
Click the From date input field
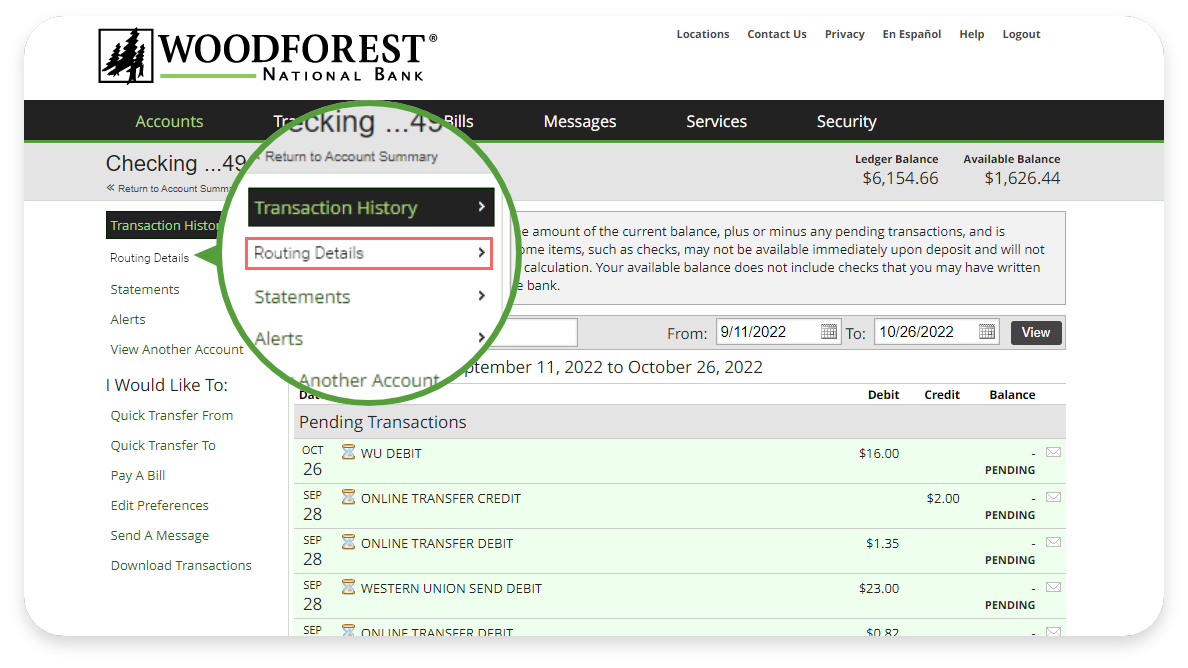(767, 332)
